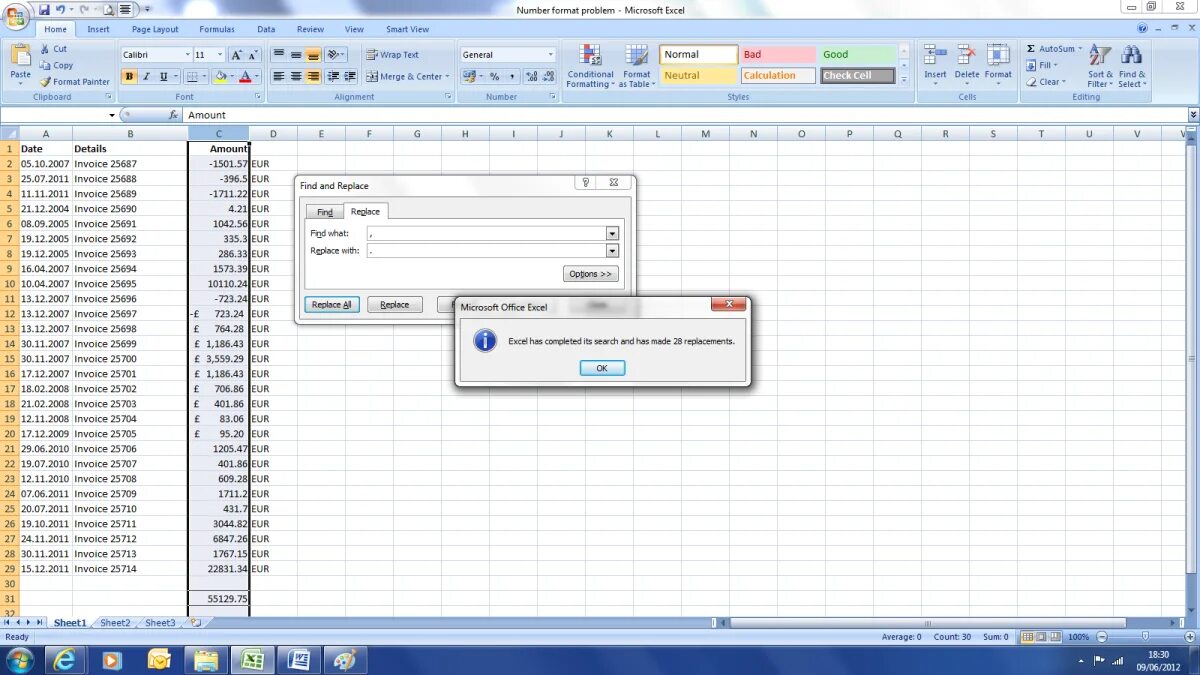
Task: Click the Borders icon
Action: coord(192,76)
